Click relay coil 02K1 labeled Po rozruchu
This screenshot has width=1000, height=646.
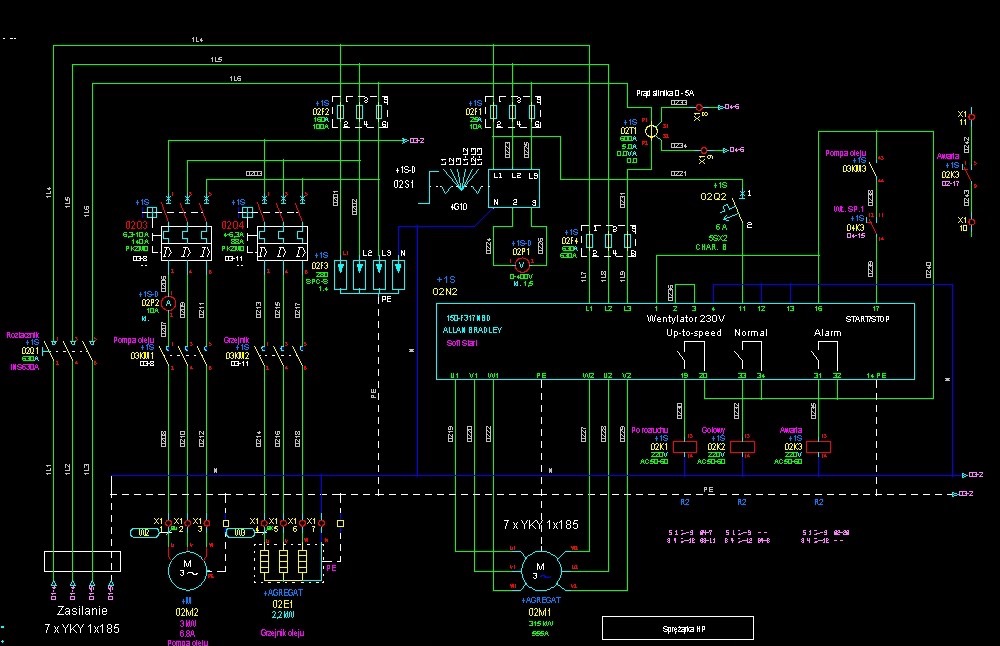684,447
